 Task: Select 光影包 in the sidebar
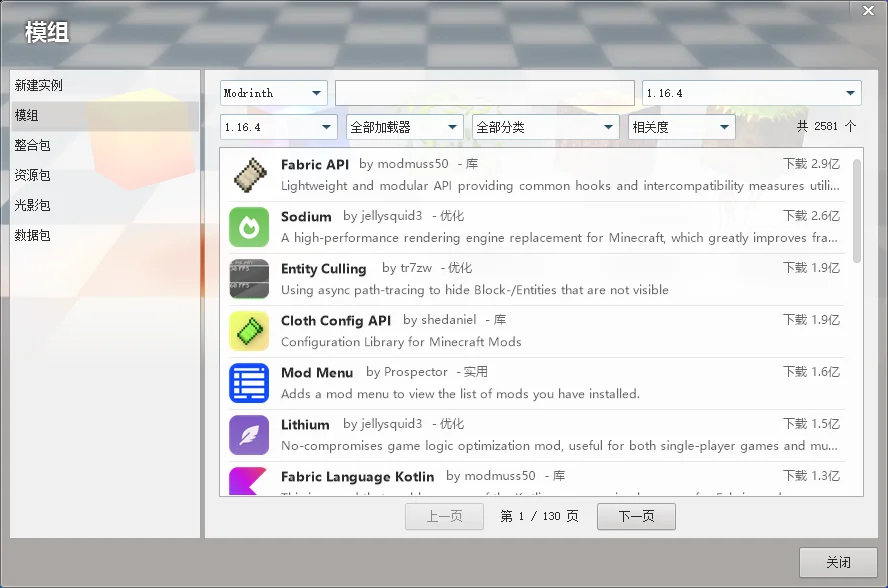[105, 205]
